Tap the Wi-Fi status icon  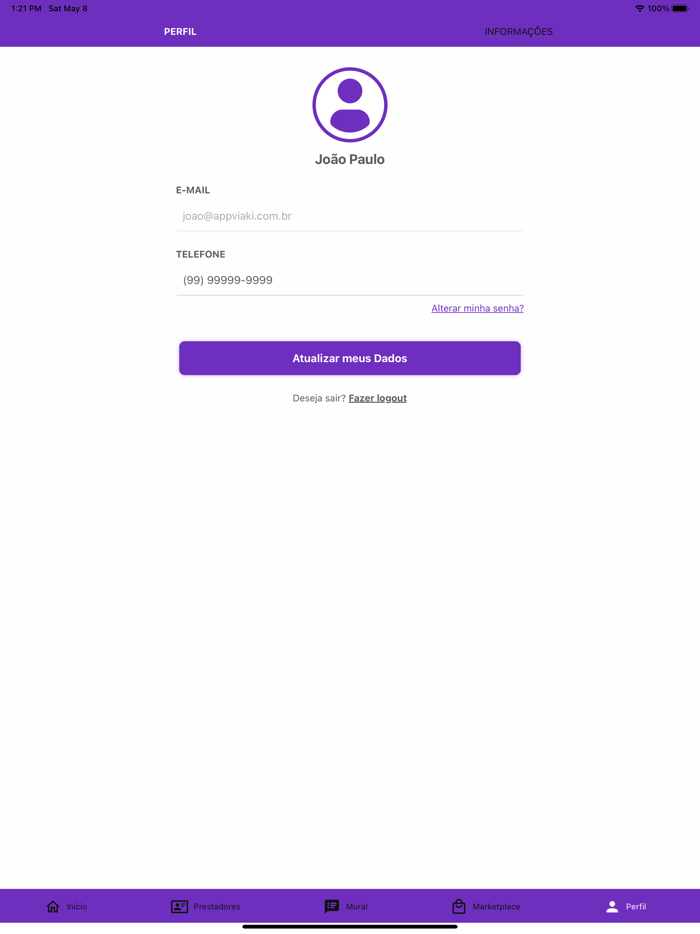point(639,8)
